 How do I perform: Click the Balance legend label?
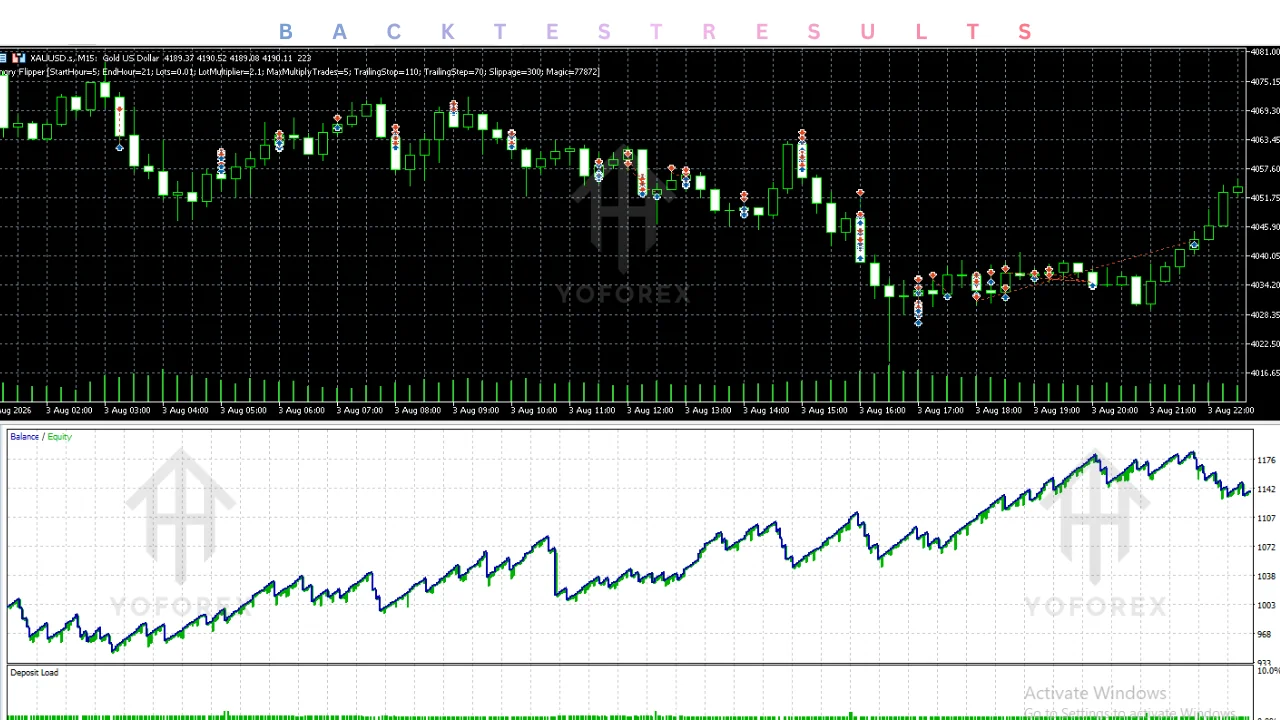(24, 437)
